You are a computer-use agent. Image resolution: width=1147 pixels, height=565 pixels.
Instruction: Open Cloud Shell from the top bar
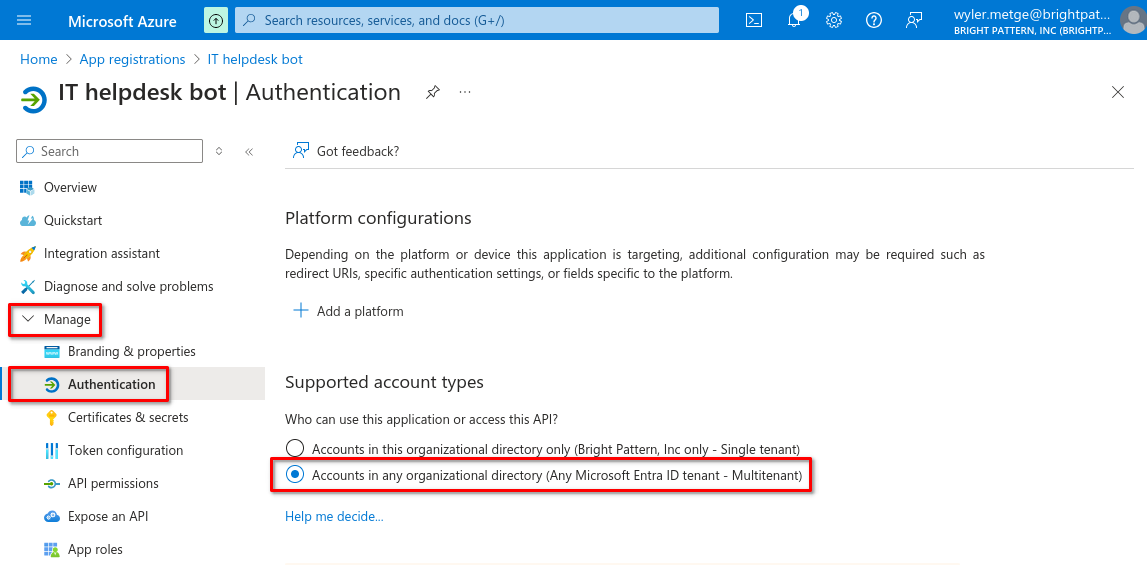(x=754, y=20)
